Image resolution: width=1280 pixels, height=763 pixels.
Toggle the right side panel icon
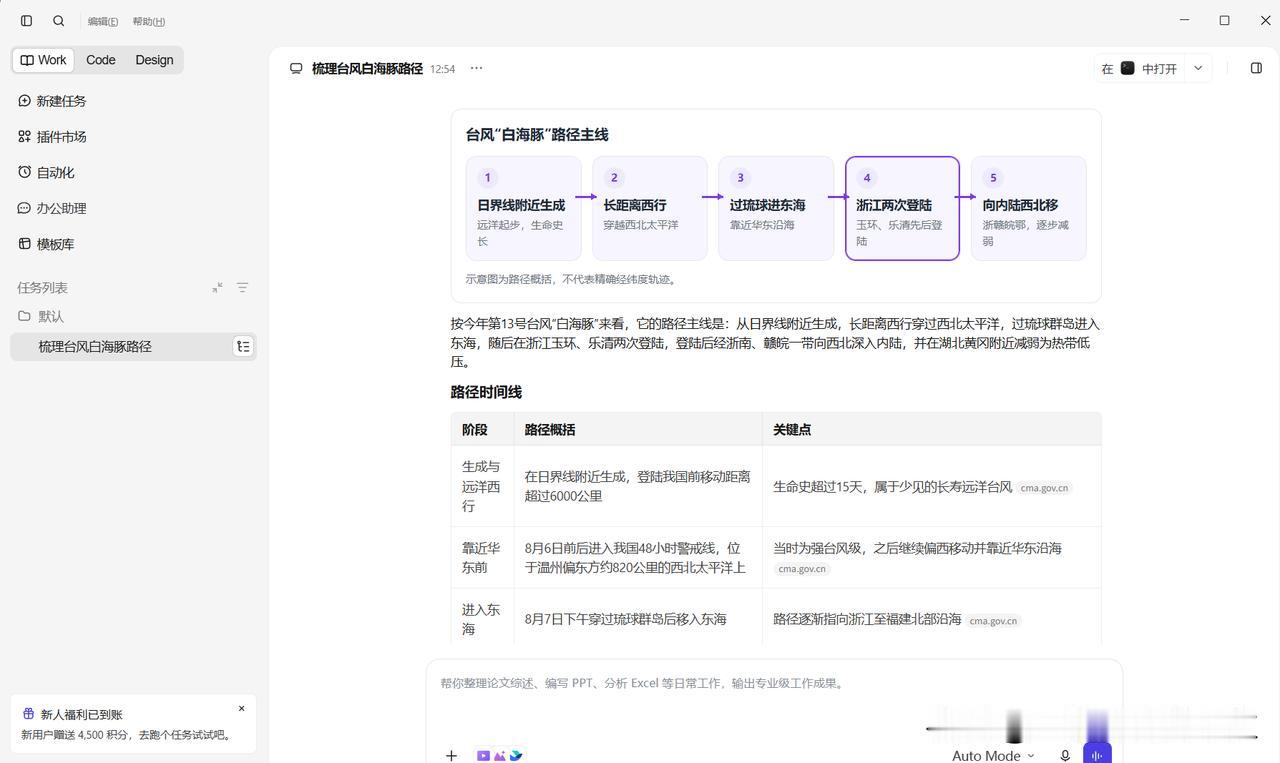click(1256, 68)
